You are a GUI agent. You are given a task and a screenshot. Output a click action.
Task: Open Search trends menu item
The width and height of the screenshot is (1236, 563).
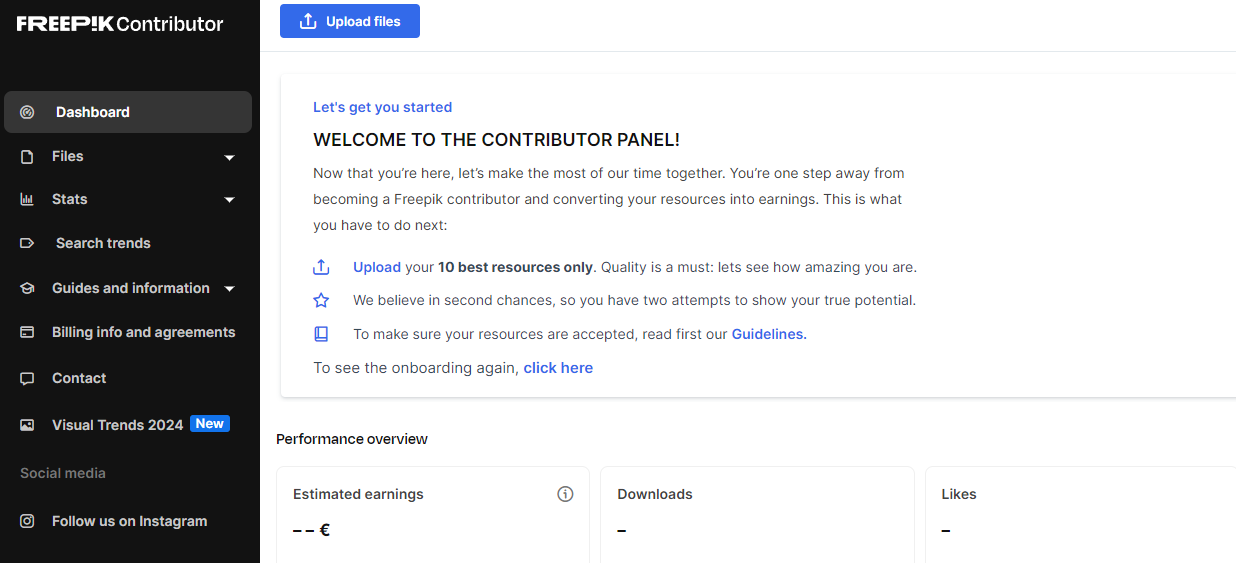[103, 243]
